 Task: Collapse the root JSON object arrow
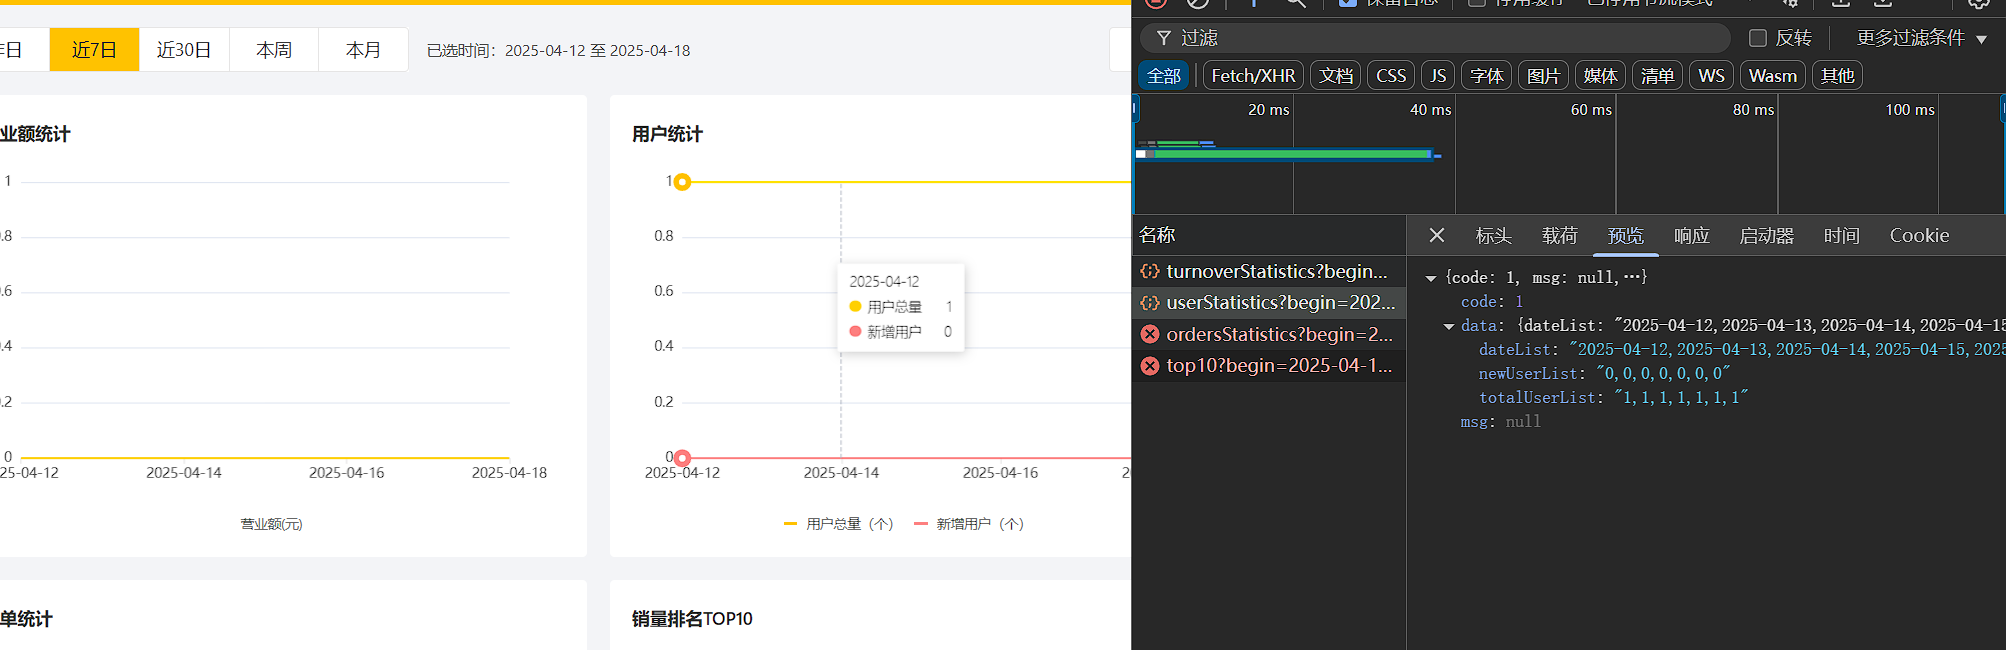[1431, 278]
